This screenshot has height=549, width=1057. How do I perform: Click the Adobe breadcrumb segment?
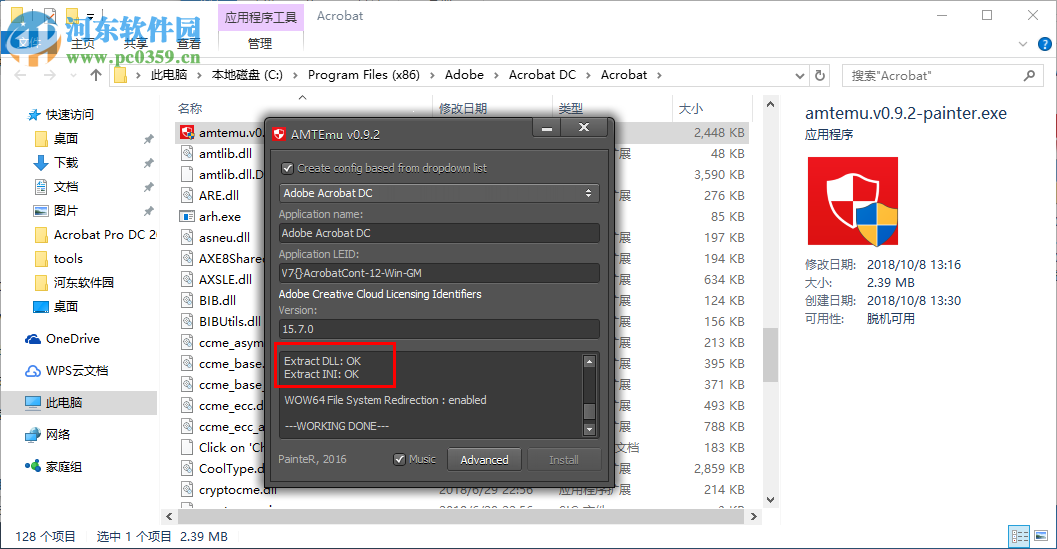pyautogui.click(x=464, y=75)
